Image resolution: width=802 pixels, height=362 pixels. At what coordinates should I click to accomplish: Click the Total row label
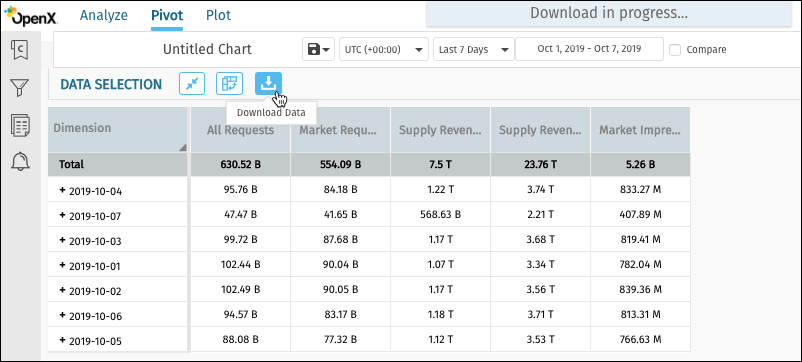71,165
